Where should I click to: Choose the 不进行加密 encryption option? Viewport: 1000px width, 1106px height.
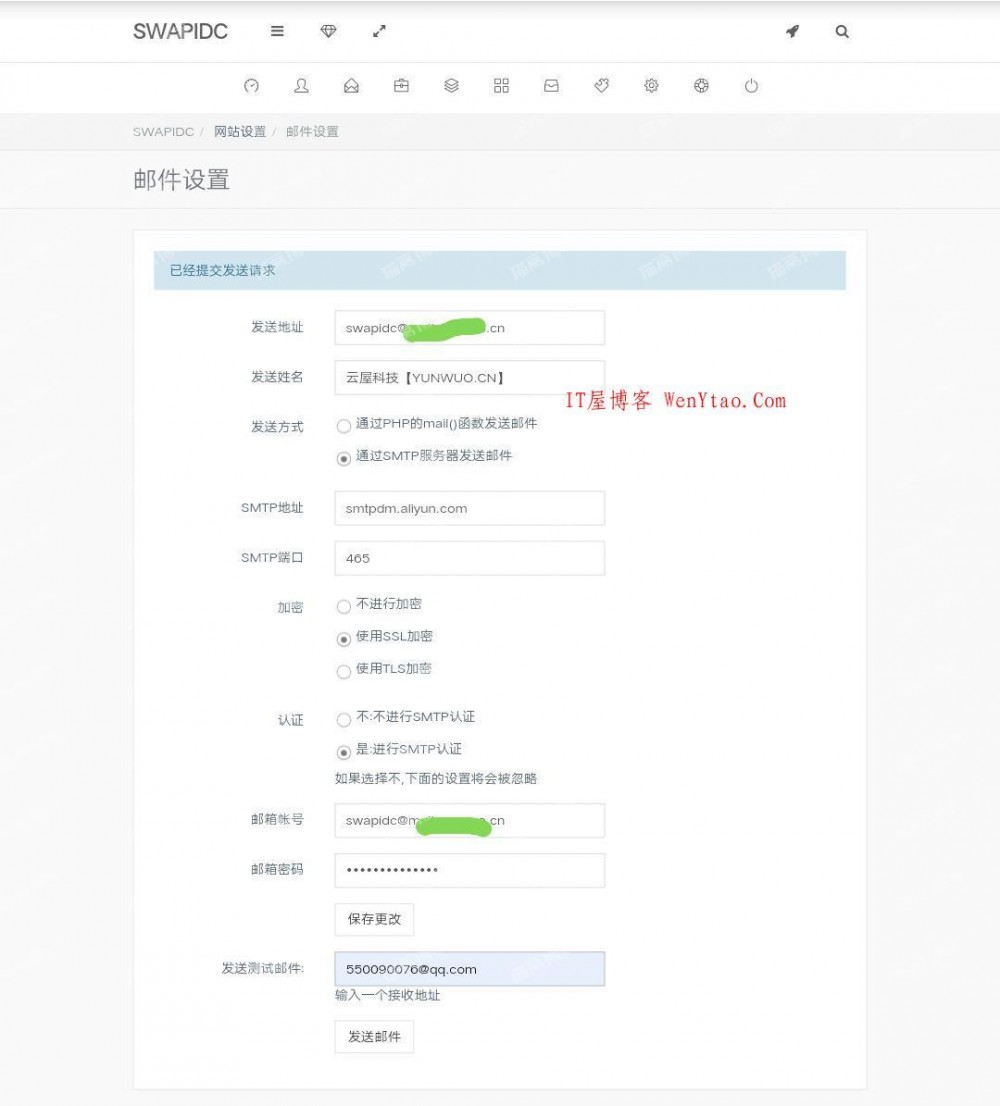pyautogui.click(x=344, y=605)
